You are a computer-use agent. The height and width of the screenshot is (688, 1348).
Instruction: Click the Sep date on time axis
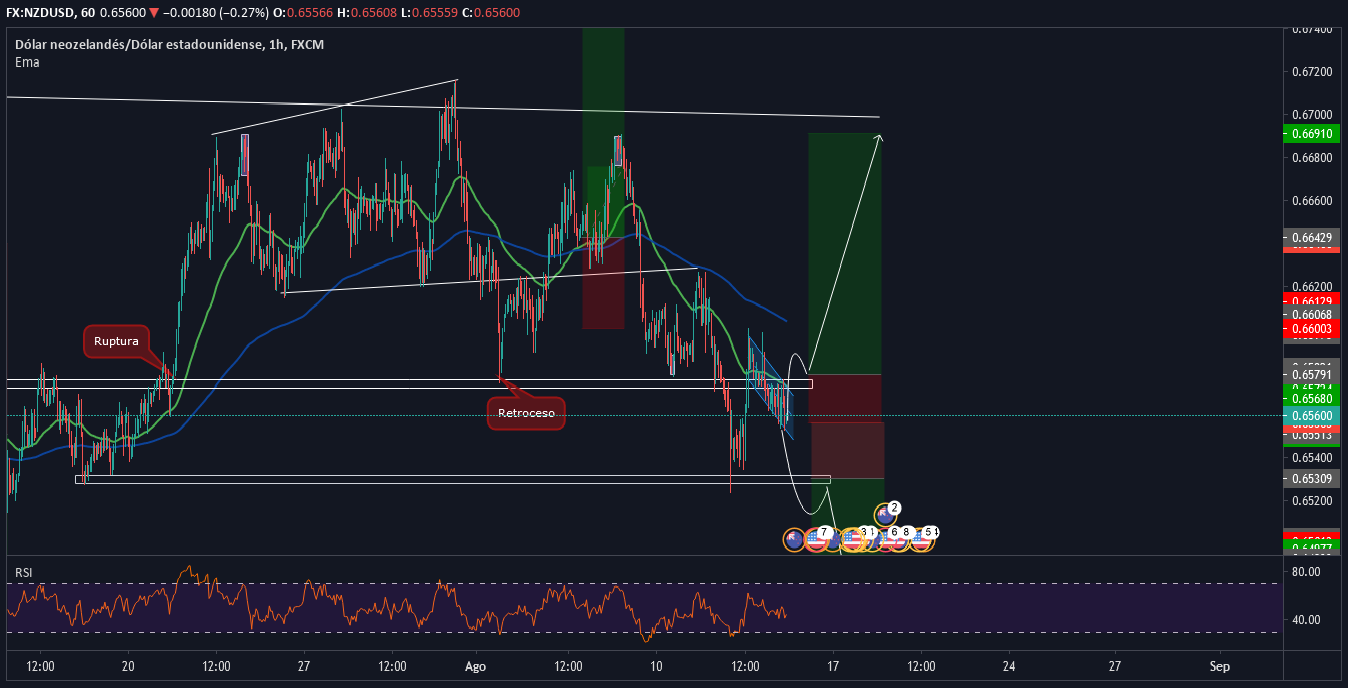(1218, 665)
